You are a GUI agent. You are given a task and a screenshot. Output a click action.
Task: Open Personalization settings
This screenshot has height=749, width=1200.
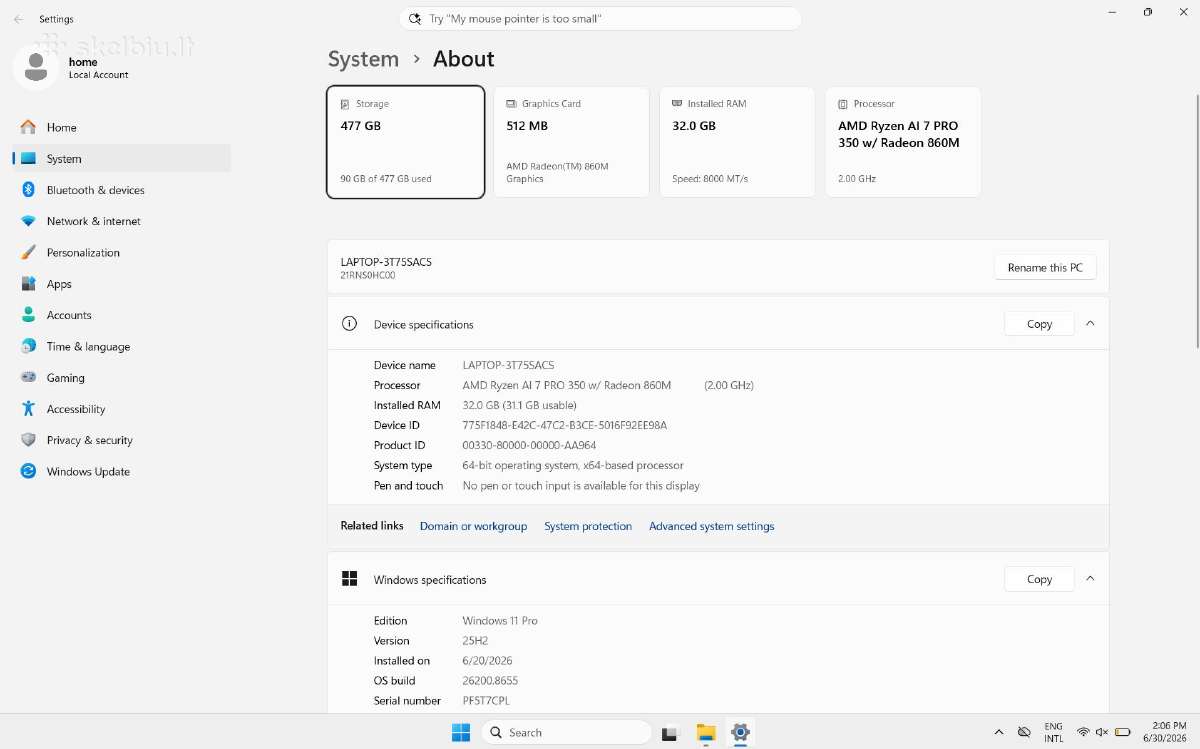click(x=121, y=252)
